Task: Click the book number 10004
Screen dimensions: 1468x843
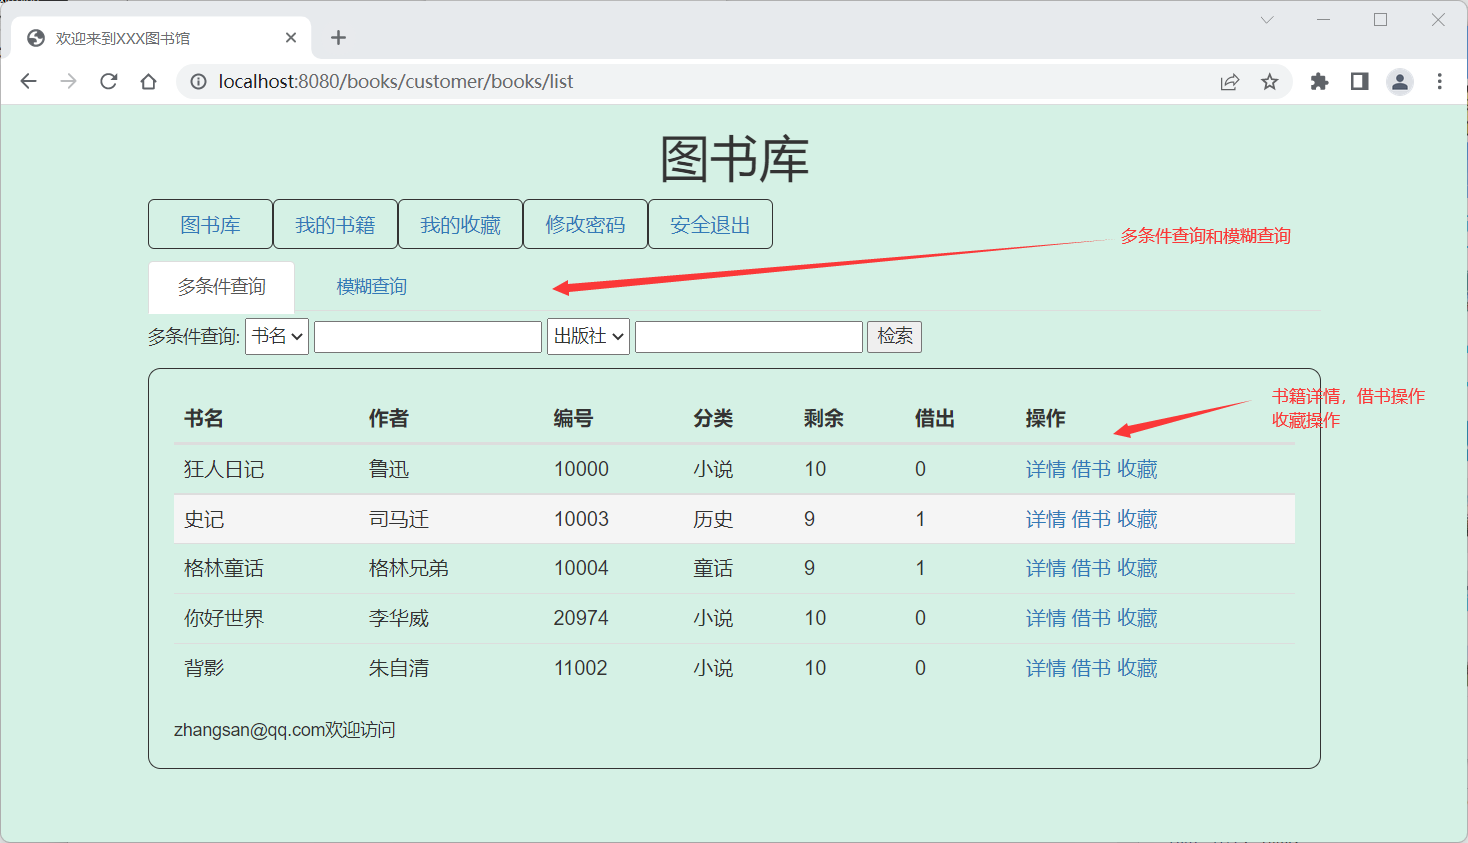Action: click(x=581, y=568)
